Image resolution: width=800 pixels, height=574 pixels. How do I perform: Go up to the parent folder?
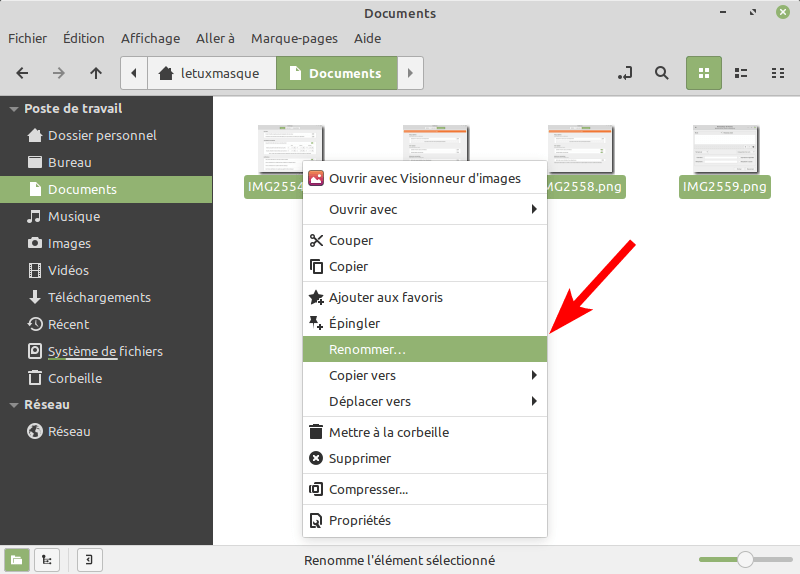click(96, 73)
